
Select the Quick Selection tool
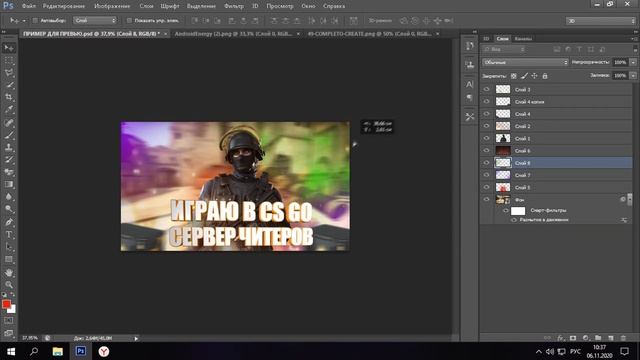pyautogui.click(x=9, y=85)
